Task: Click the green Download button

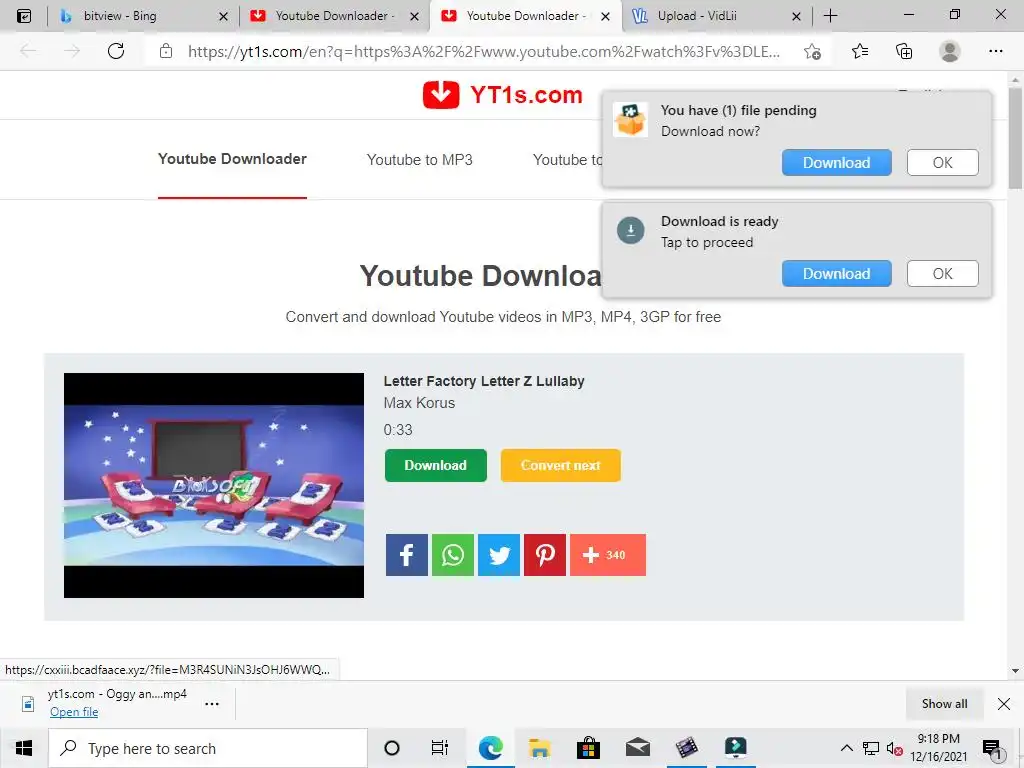Action: [x=436, y=465]
